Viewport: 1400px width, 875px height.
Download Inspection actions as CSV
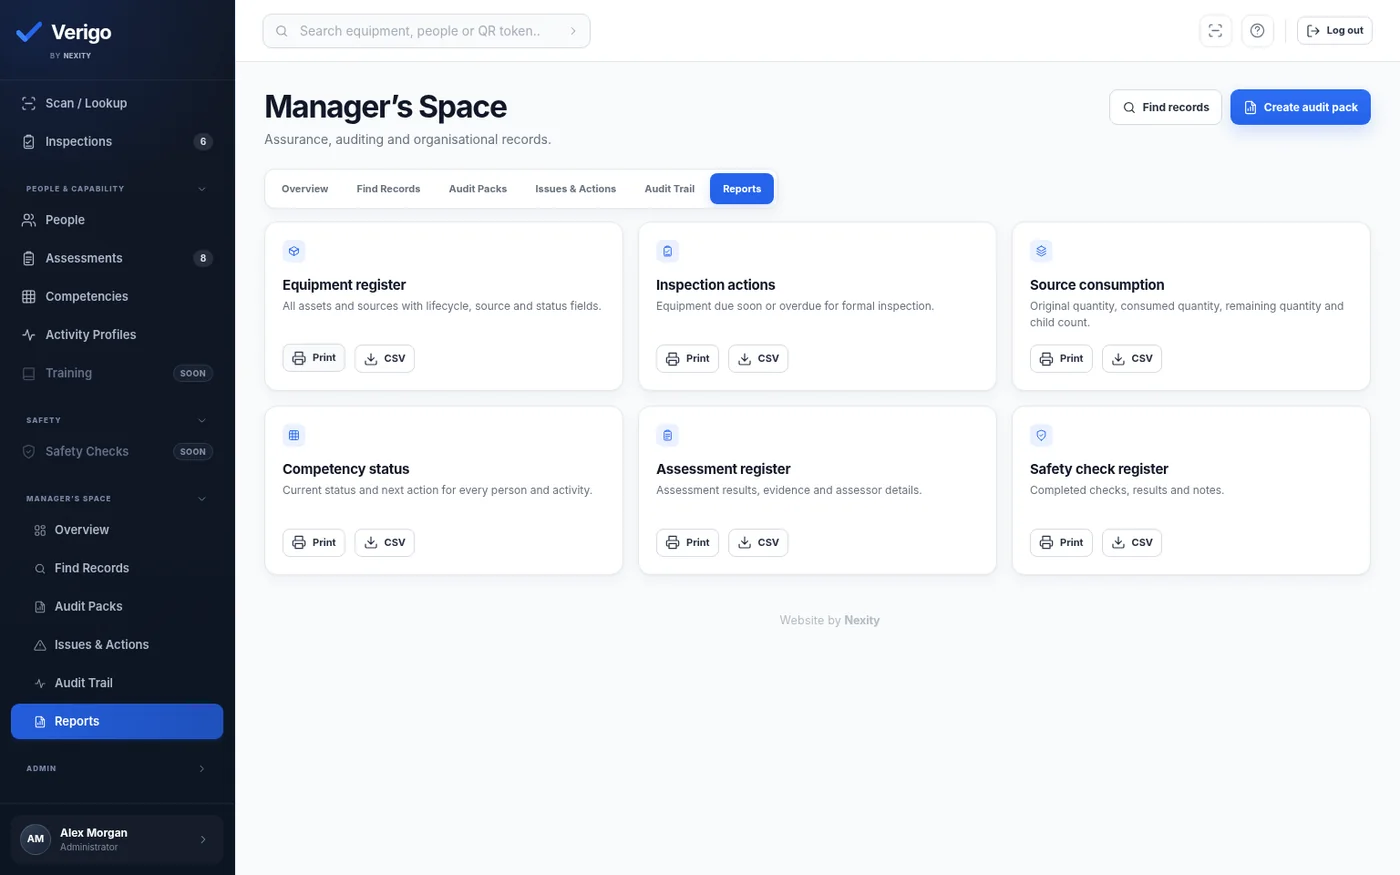coord(758,359)
